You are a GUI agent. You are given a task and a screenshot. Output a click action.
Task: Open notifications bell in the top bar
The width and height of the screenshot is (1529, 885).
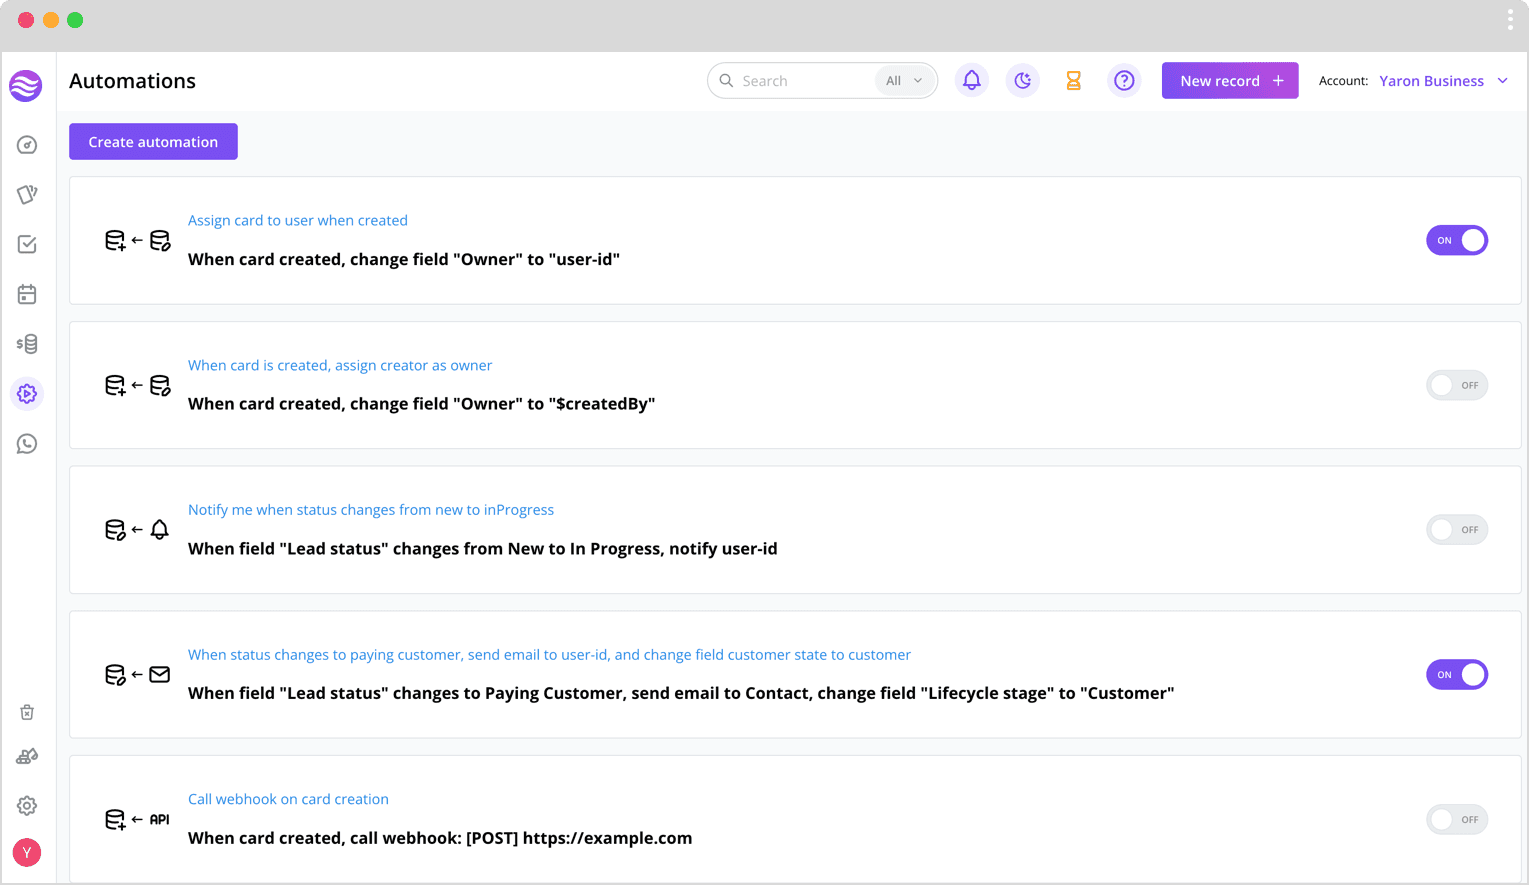972,81
